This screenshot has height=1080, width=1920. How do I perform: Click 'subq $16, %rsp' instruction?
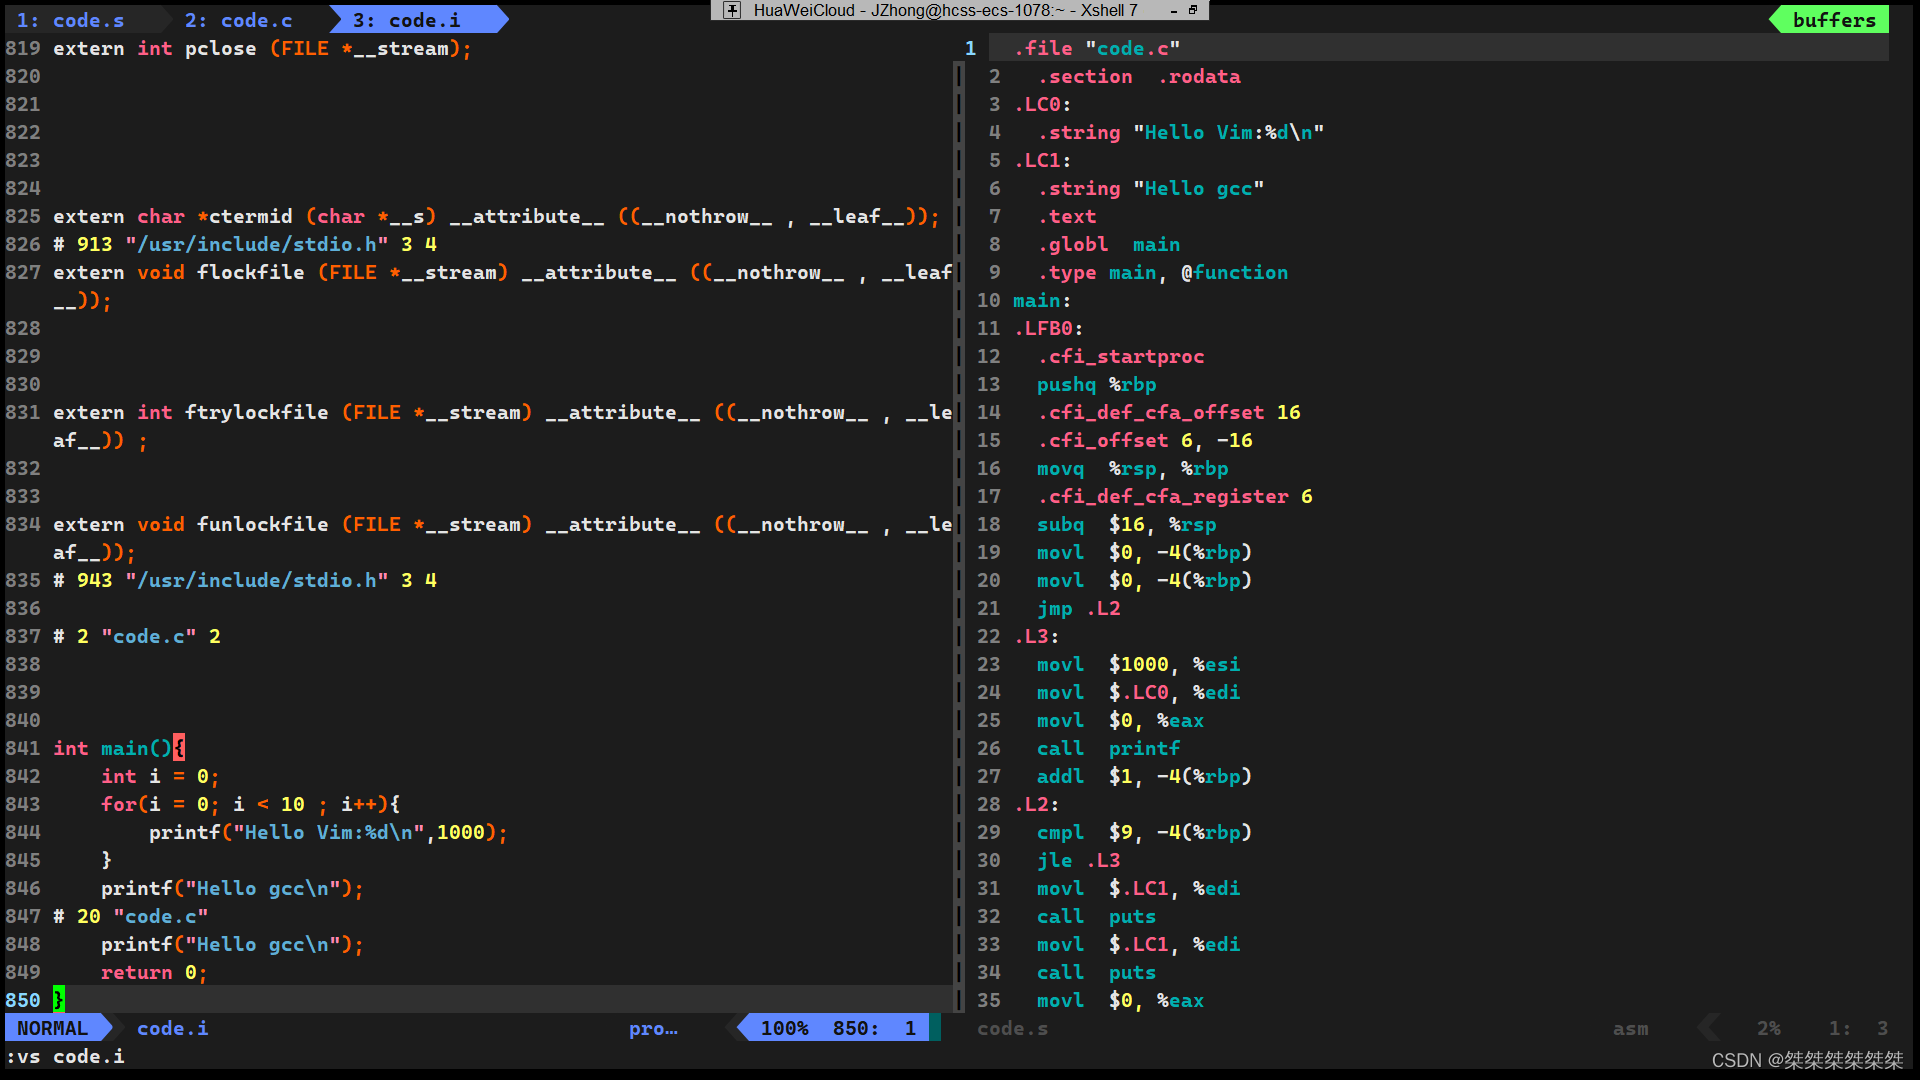point(1127,524)
